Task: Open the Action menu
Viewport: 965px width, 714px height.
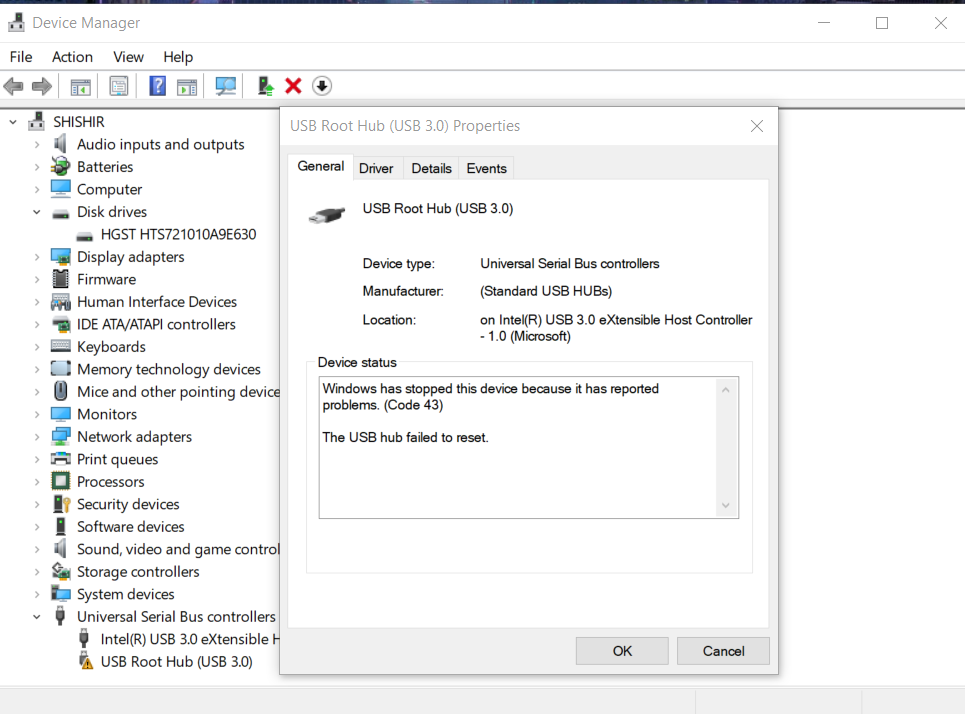Action: pyautogui.click(x=71, y=57)
